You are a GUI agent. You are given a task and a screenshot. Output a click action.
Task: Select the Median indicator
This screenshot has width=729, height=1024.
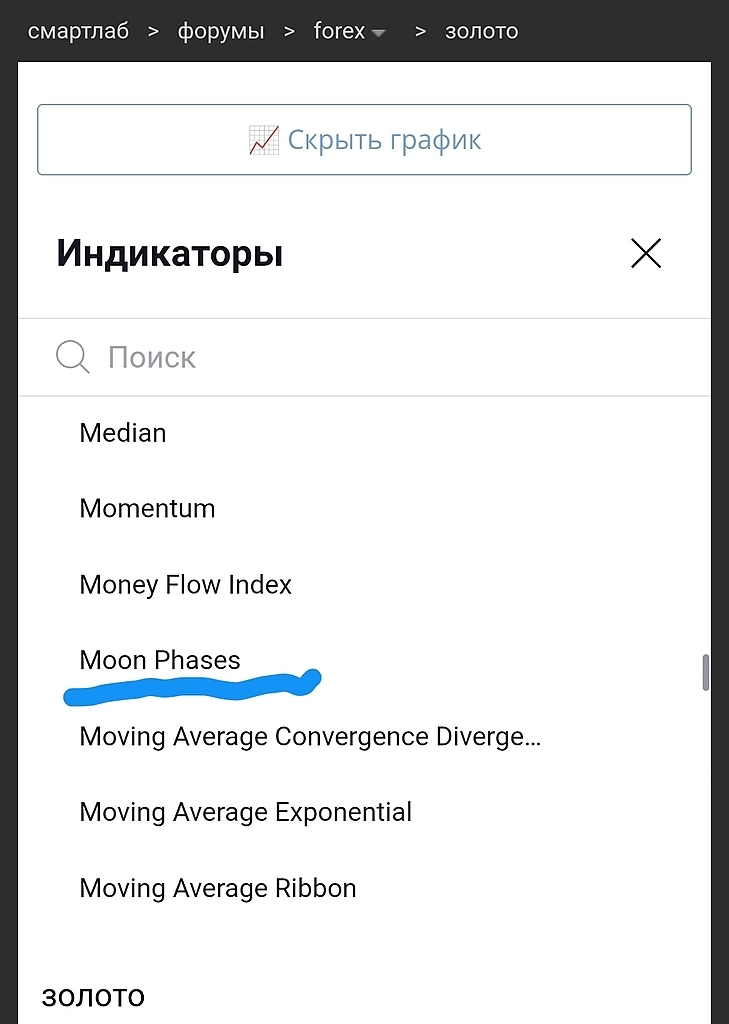click(x=123, y=433)
